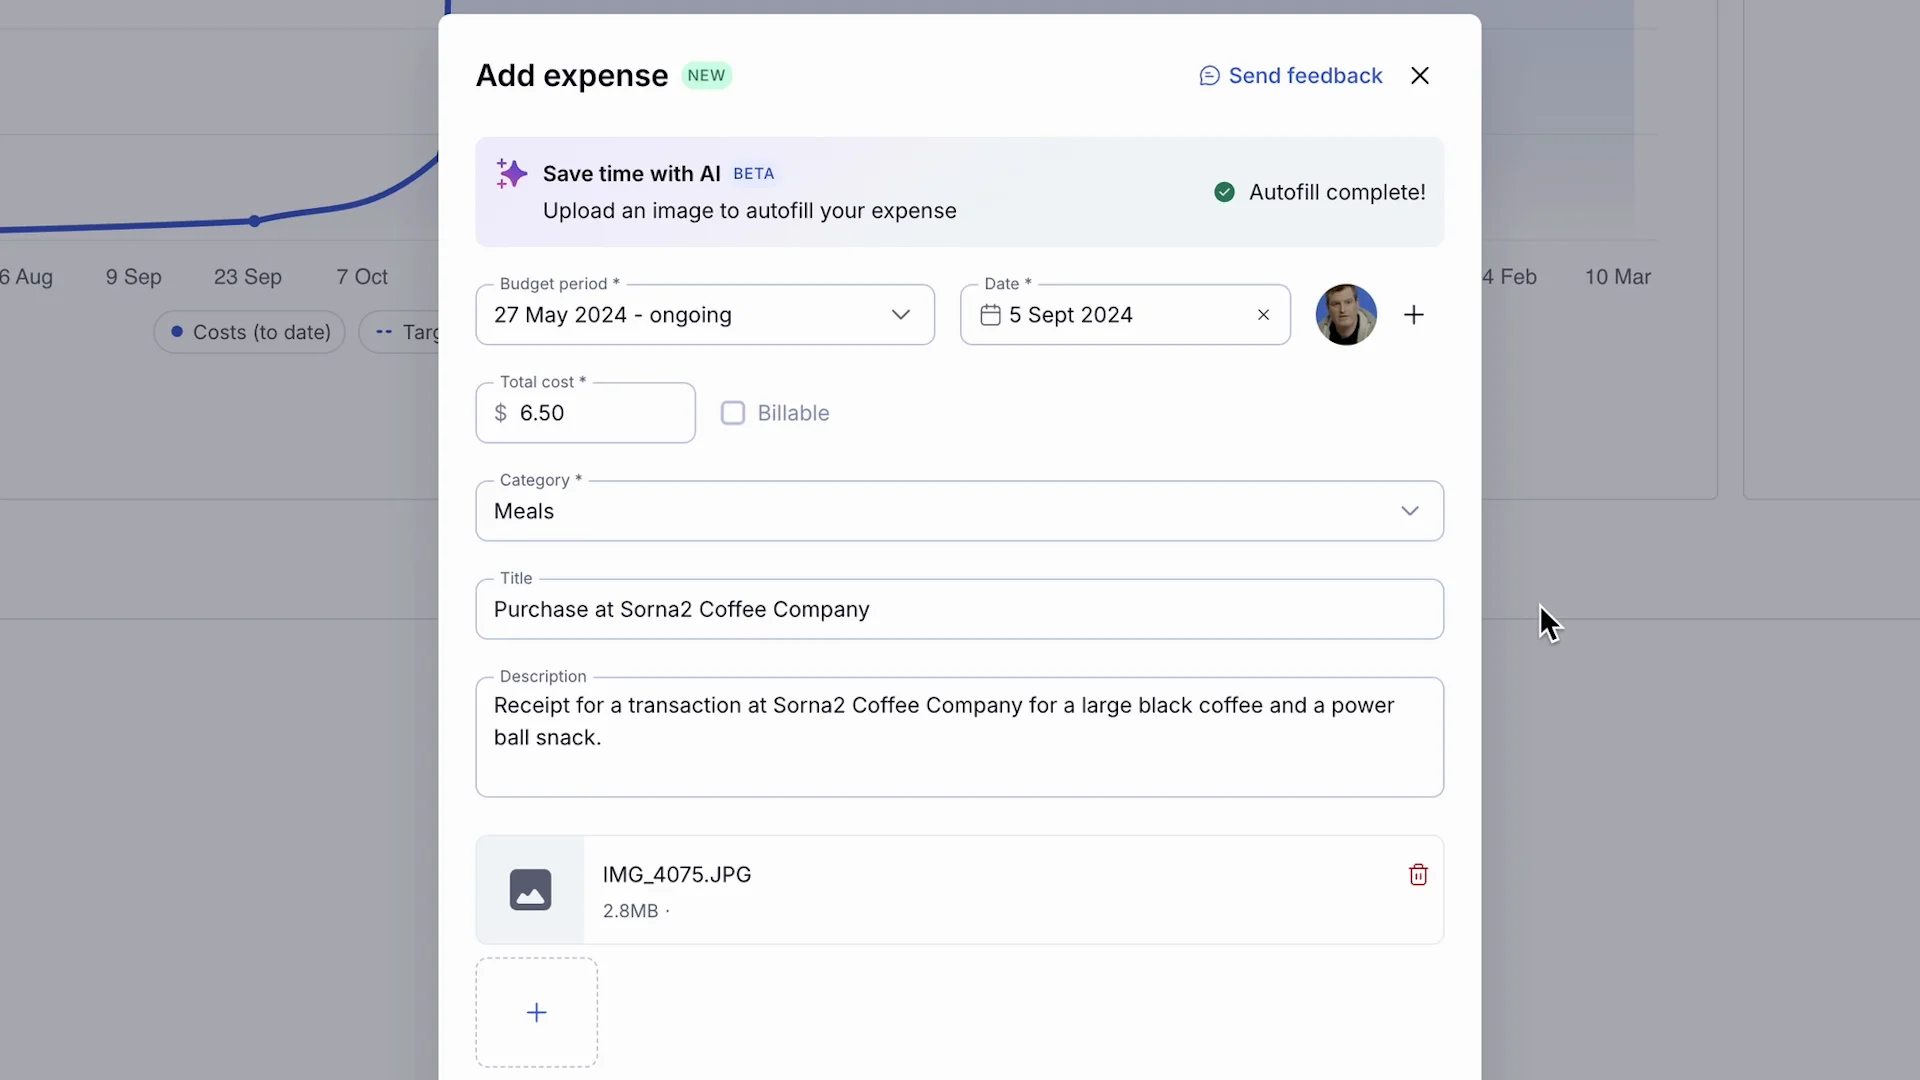The height and width of the screenshot is (1080, 1920).
Task: Click the NEW badge next to Add expense
Action: [x=706, y=75]
